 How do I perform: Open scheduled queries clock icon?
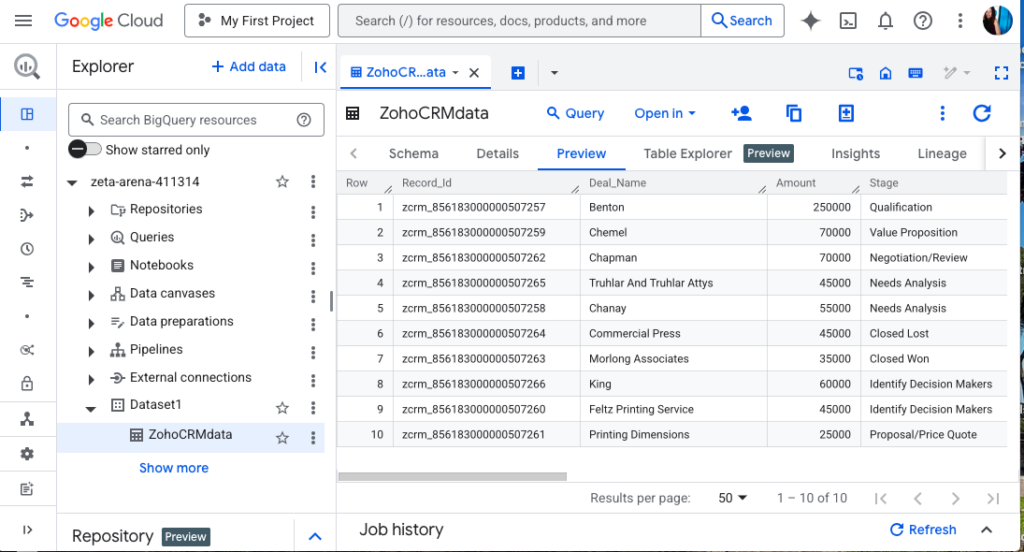pyautogui.click(x=27, y=249)
